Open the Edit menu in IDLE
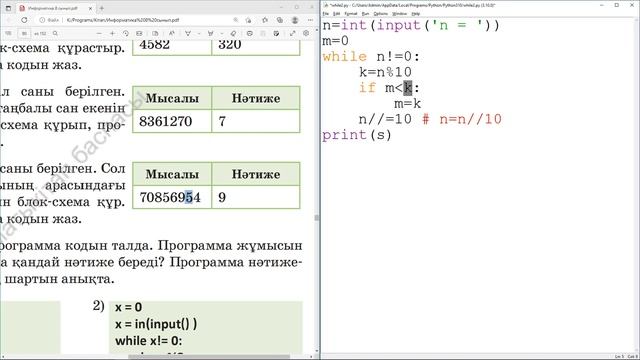This screenshot has width=640, height=360. point(337,14)
